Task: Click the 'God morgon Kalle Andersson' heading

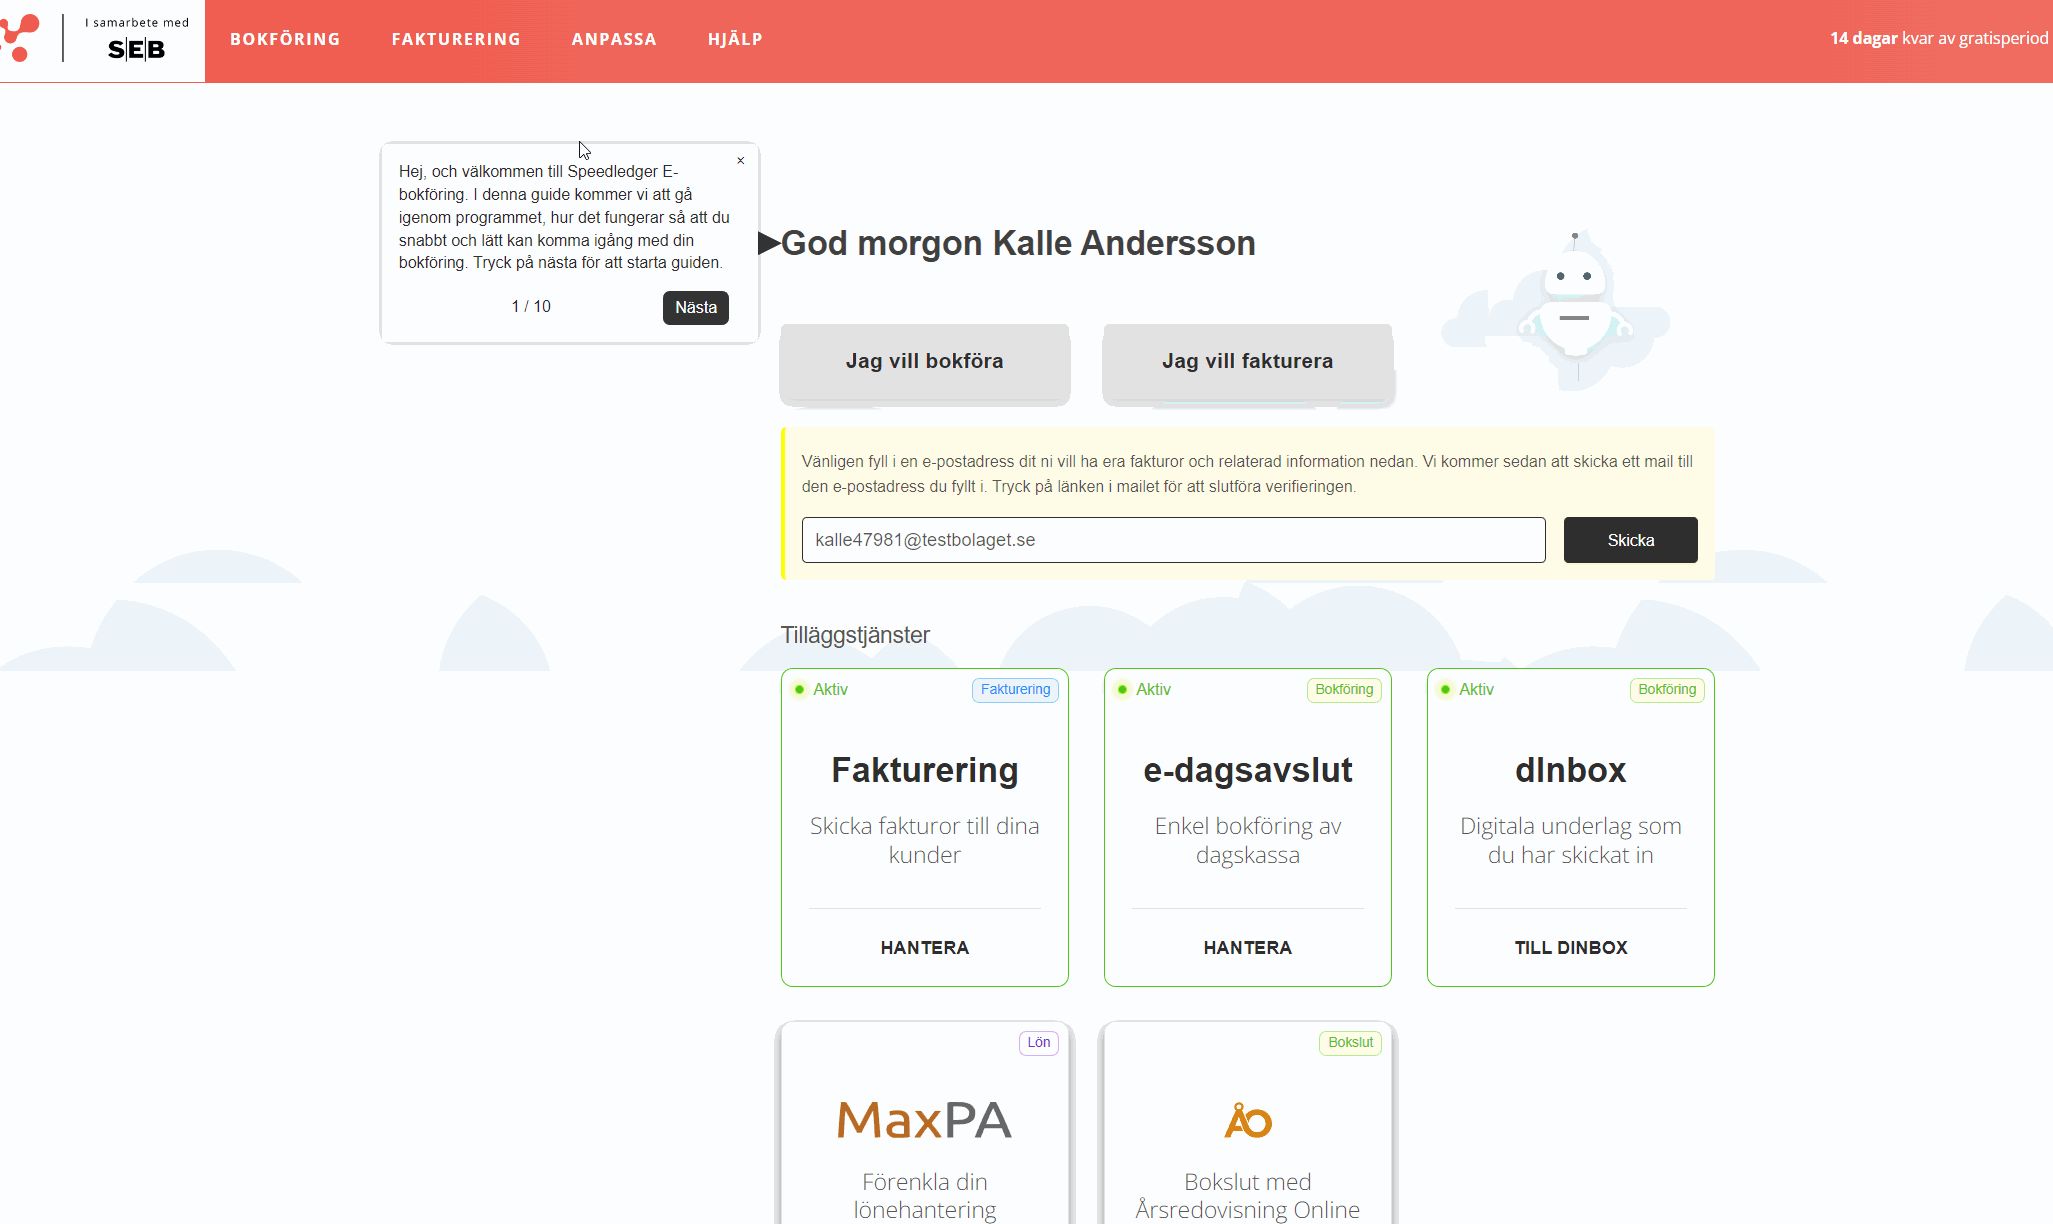Action: click(1018, 244)
